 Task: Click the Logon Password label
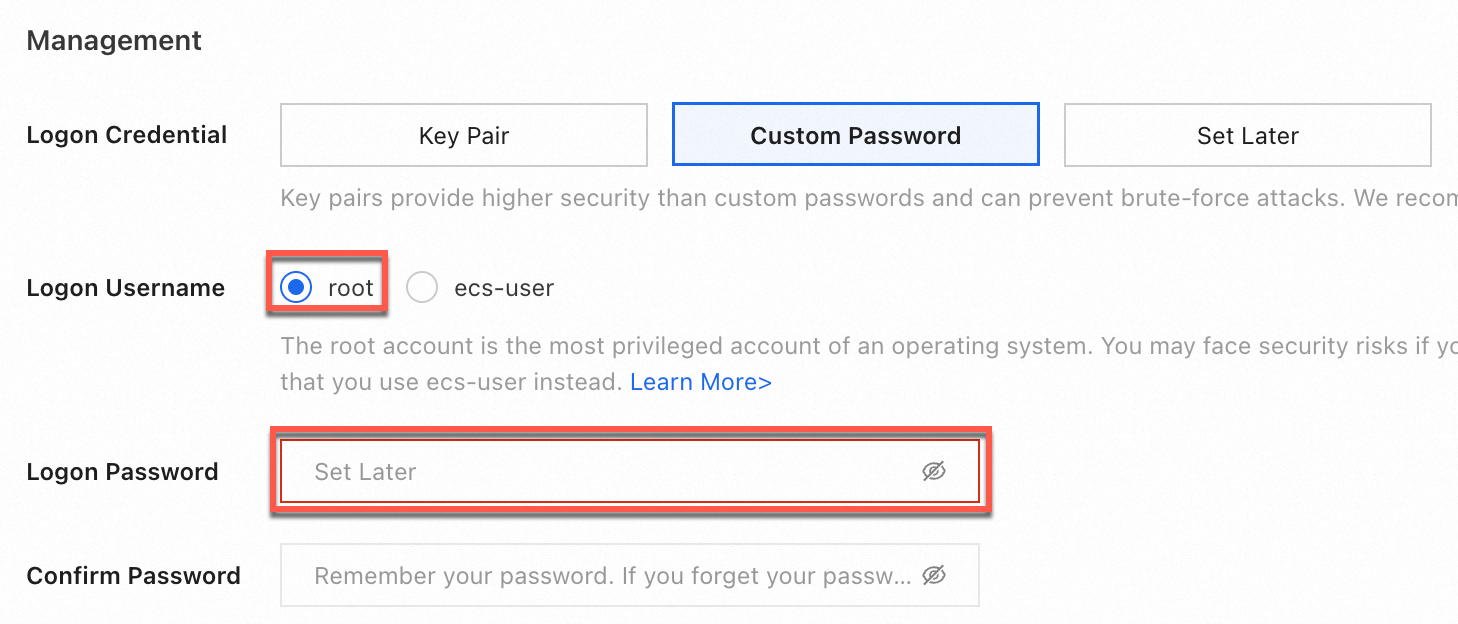[x=122, y=472]
